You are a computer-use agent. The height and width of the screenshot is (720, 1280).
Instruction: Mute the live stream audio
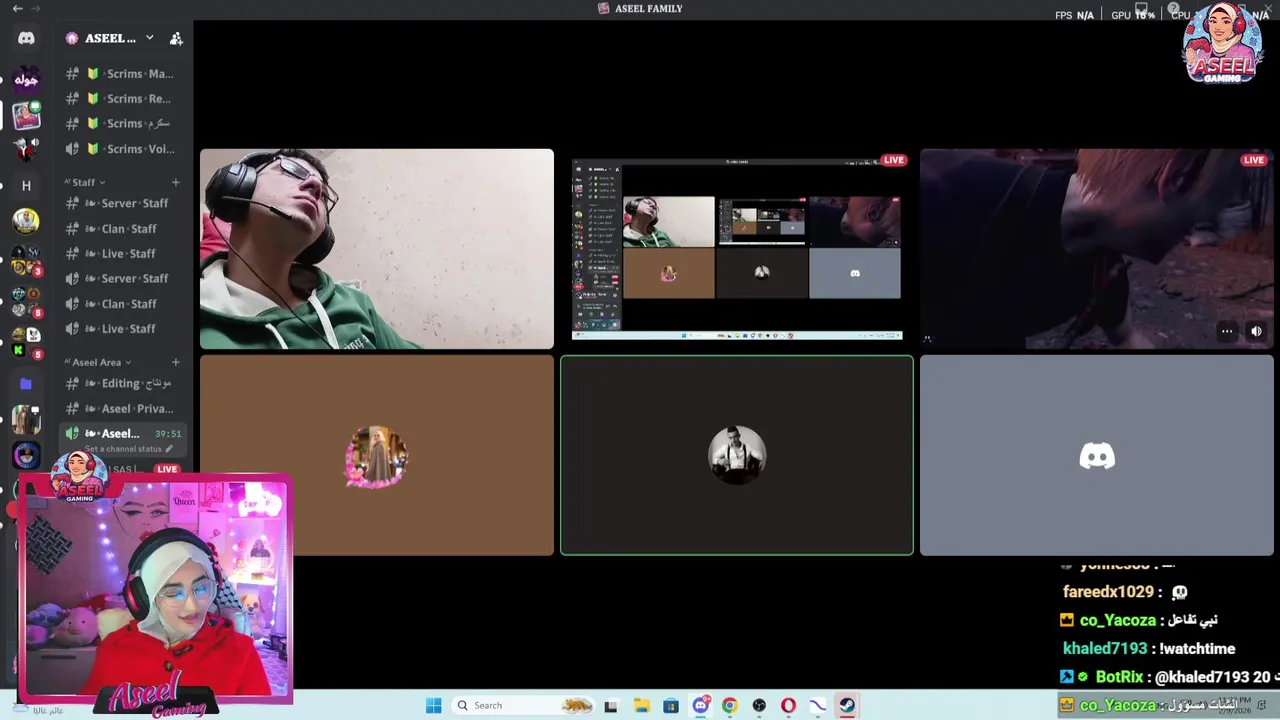(1256, 331)
